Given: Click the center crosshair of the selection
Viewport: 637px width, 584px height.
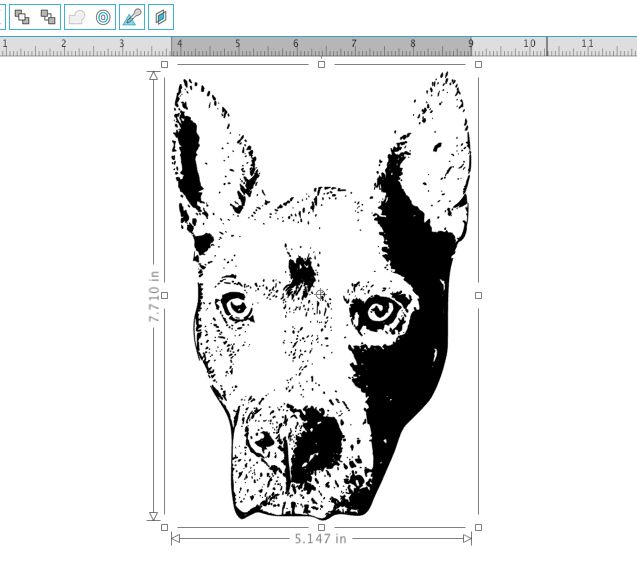Looking at the screenshot, I should [321, 294].
